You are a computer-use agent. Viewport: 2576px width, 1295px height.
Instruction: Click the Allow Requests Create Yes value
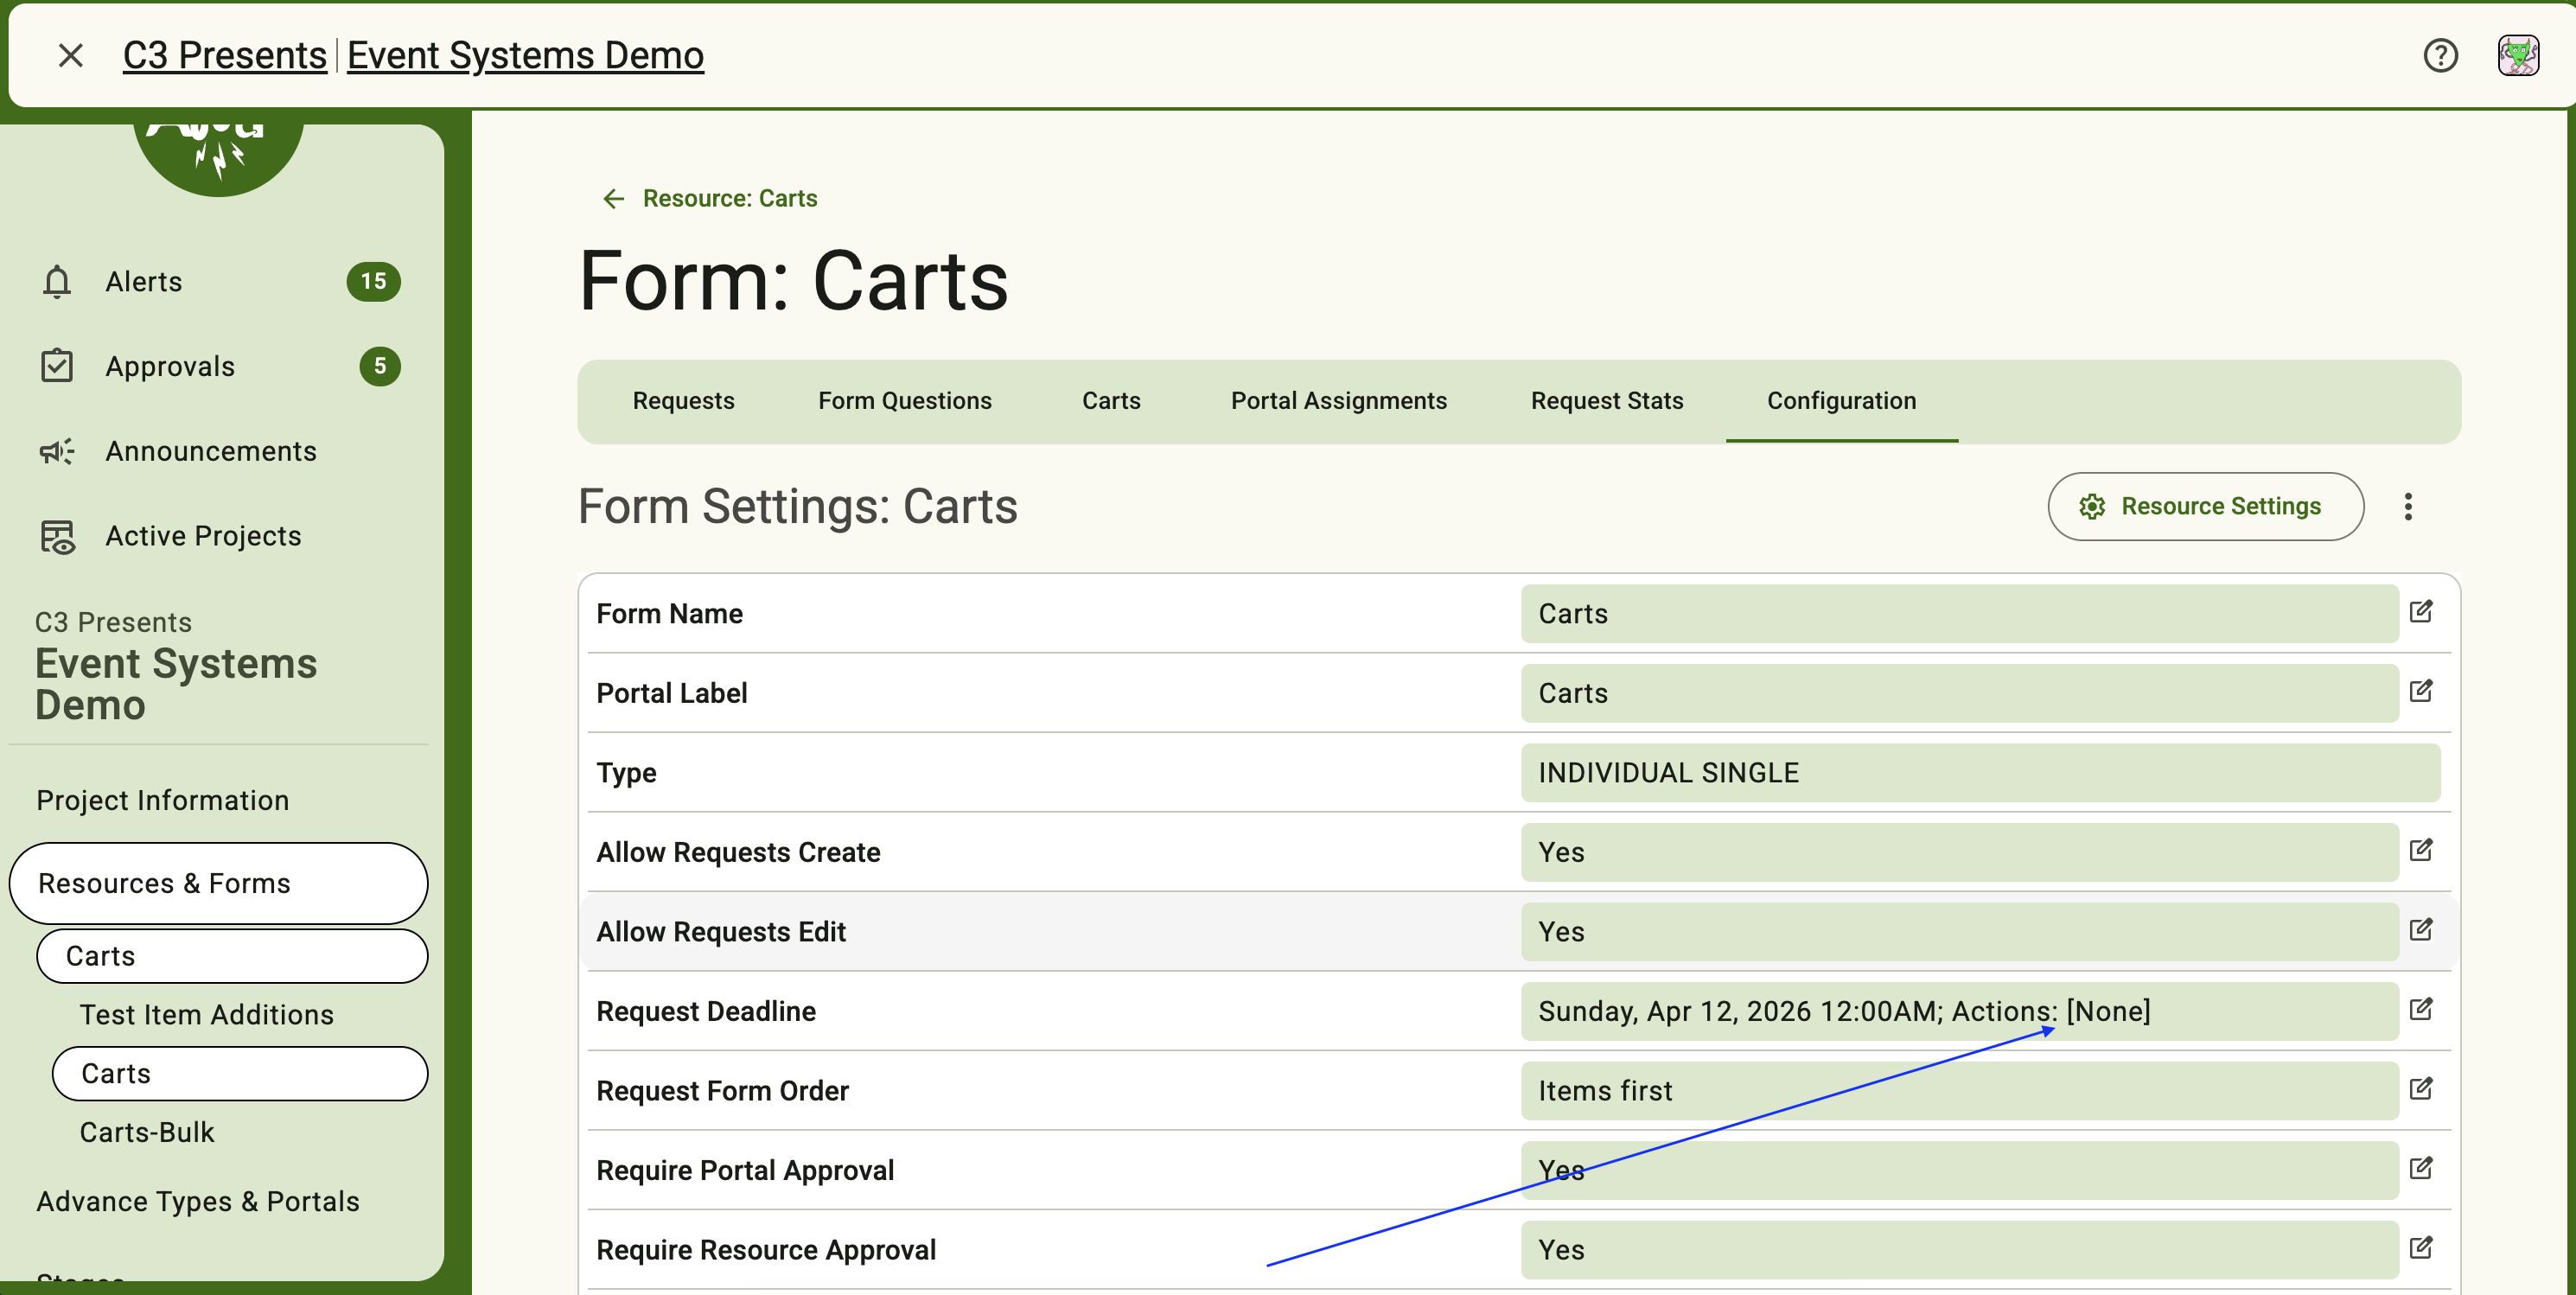[1959, 852]
